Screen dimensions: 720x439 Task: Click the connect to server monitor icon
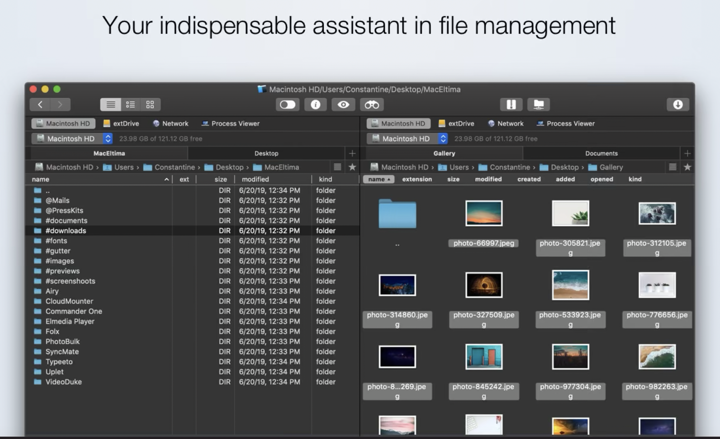click(x=539, y=105)
